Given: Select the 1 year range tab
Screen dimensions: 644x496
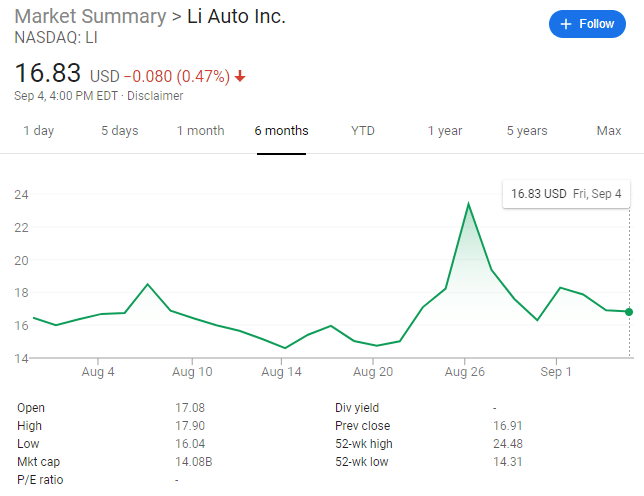Looking at the screenshot, I should tap(445, 131).
